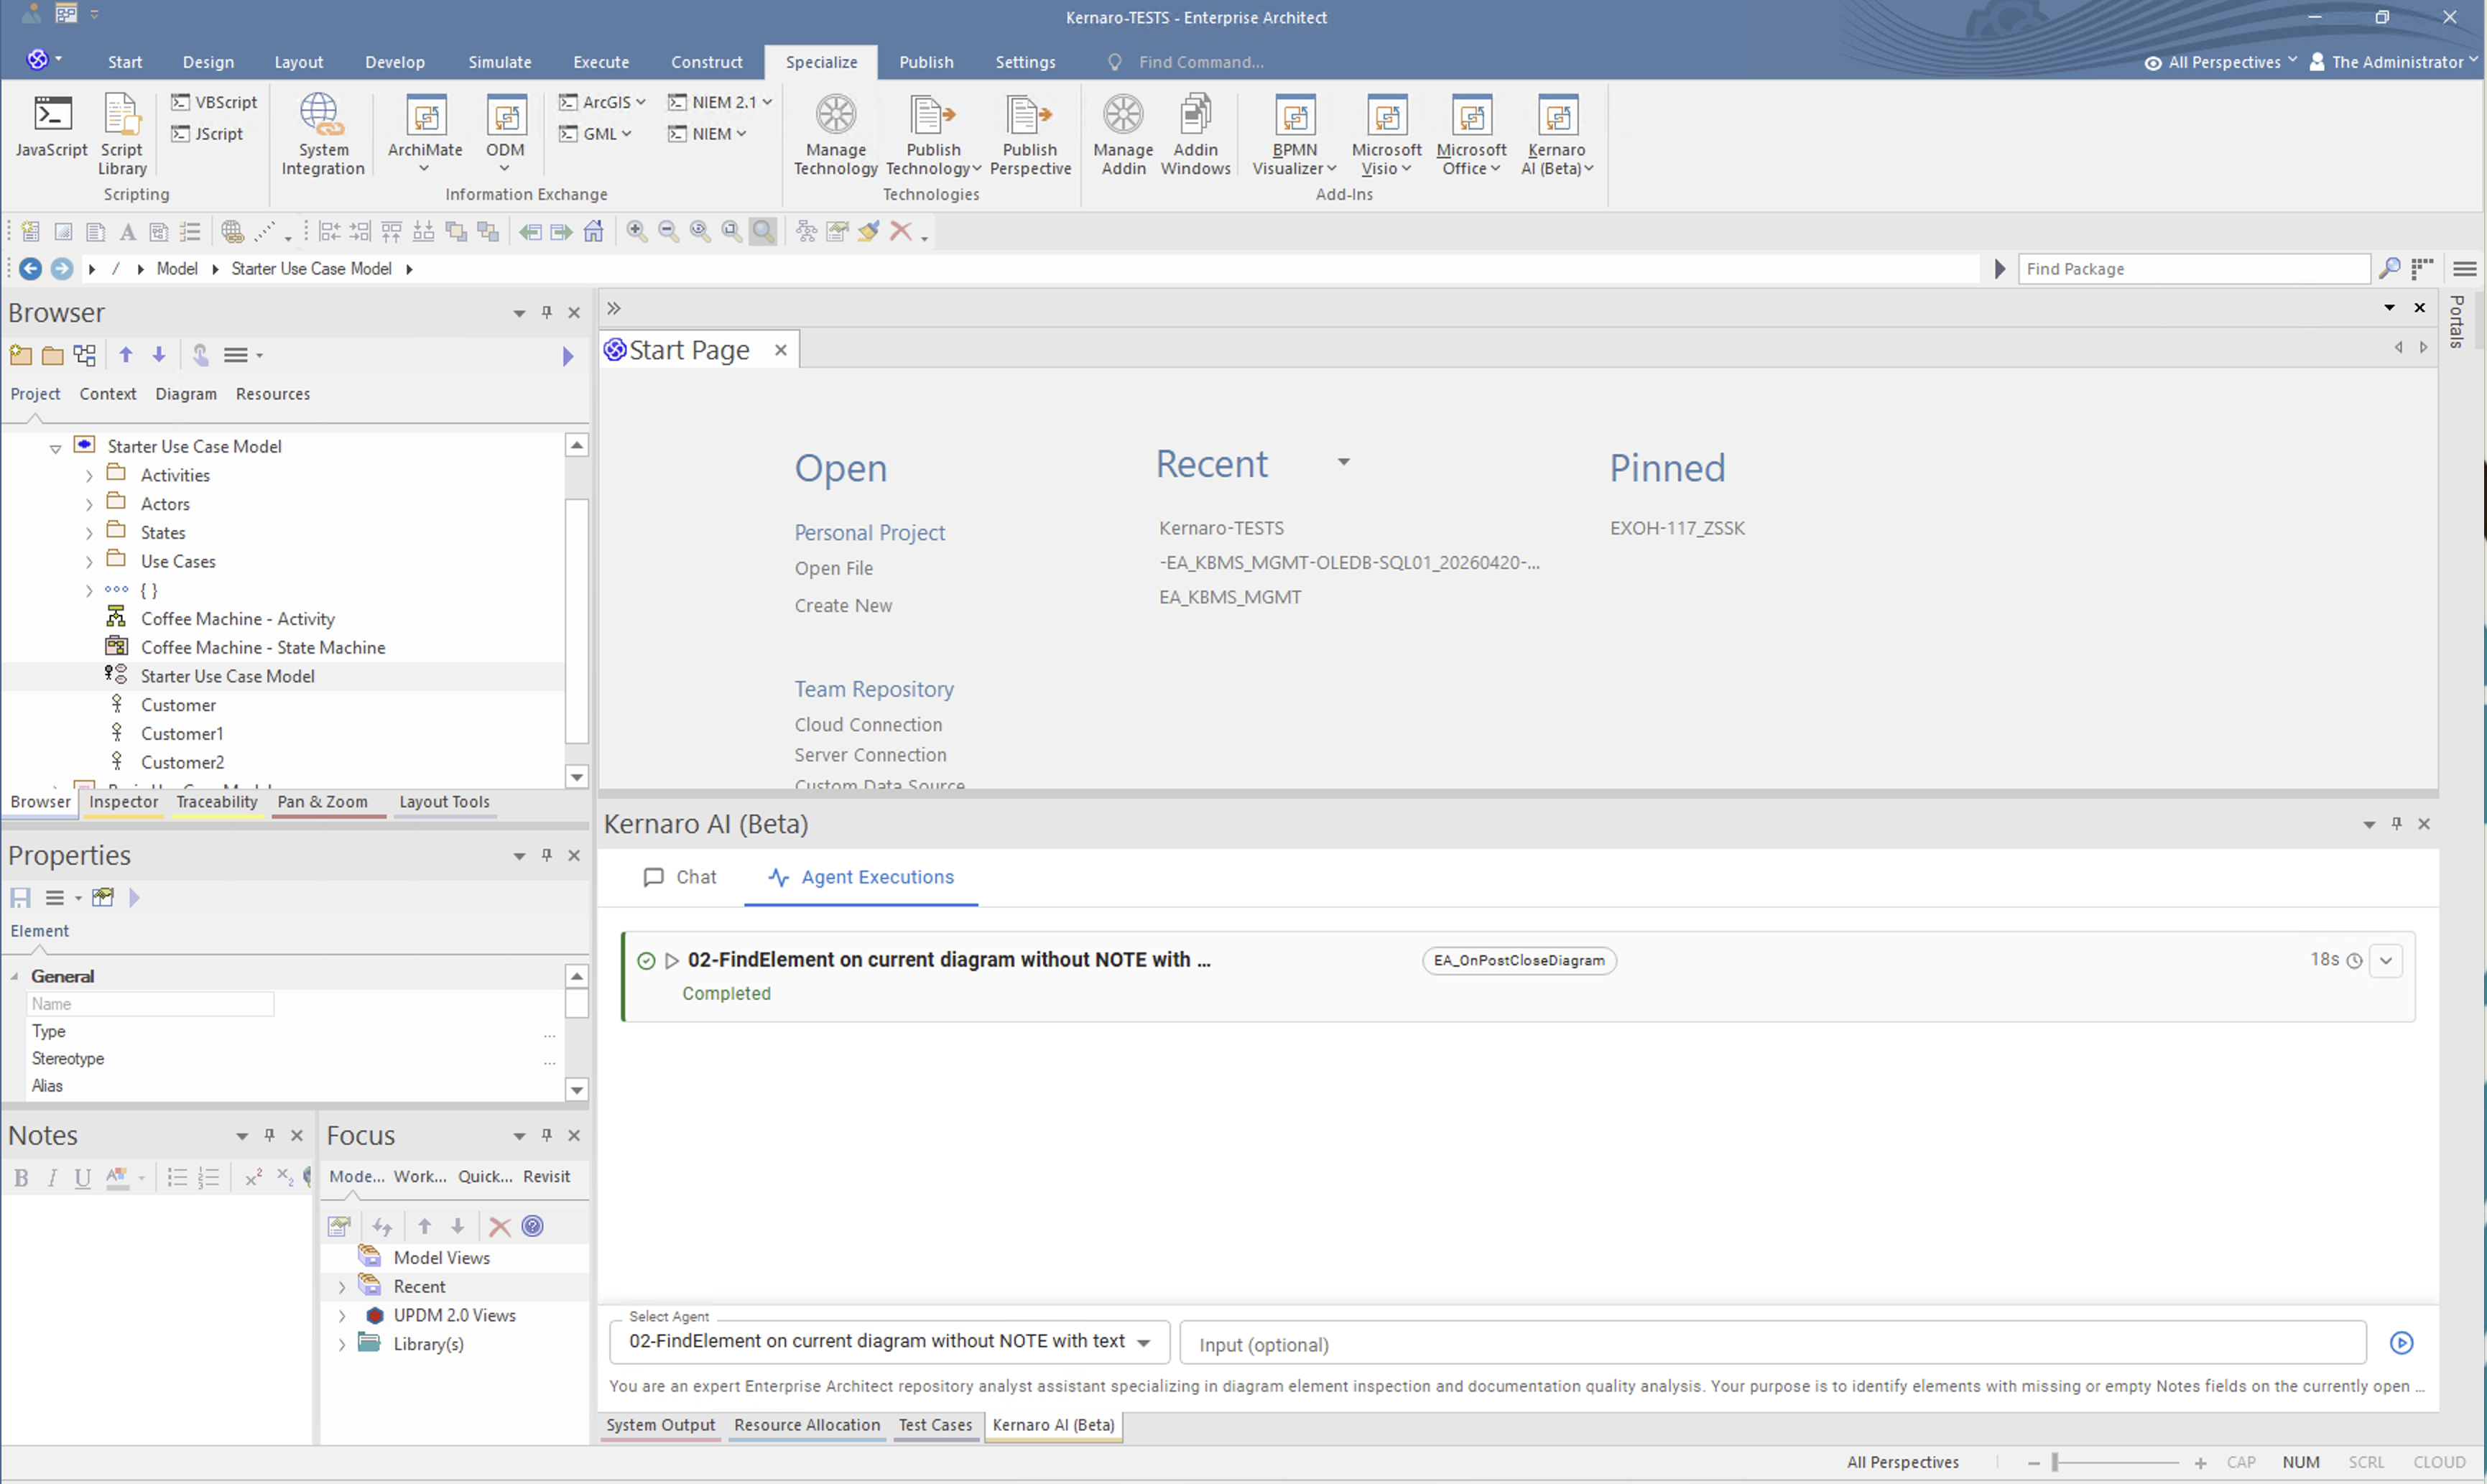Open the hamburger menu beside Find Package
This screenshot has height=1484, width=2487.
coord(2465,269)
